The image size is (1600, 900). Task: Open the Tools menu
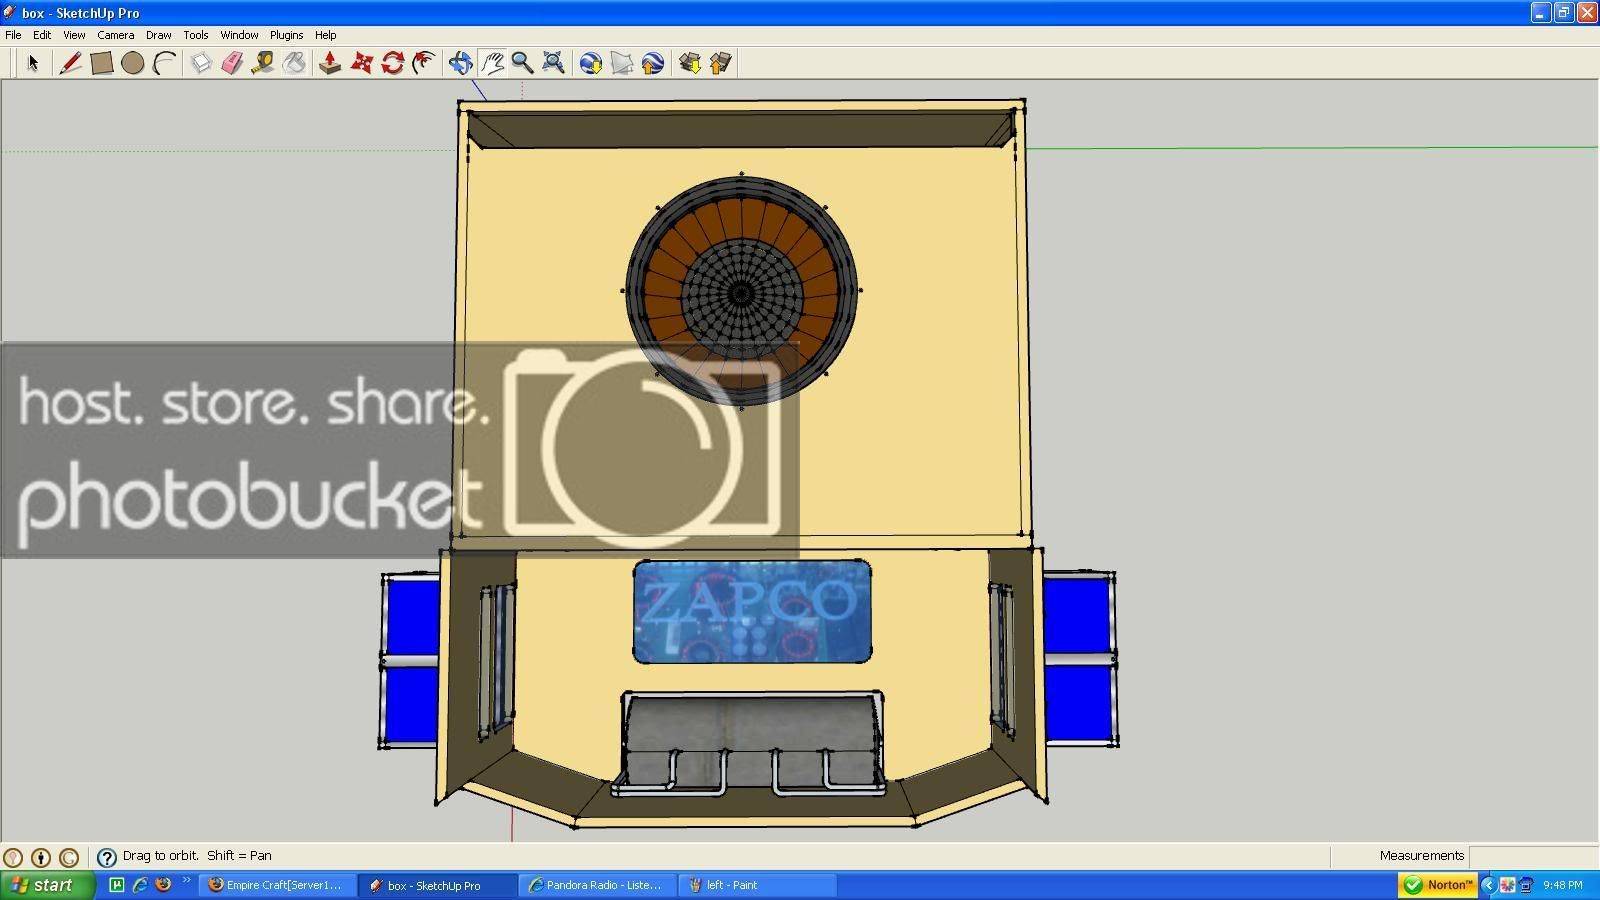pyautogui.click(x=196, y=35)
